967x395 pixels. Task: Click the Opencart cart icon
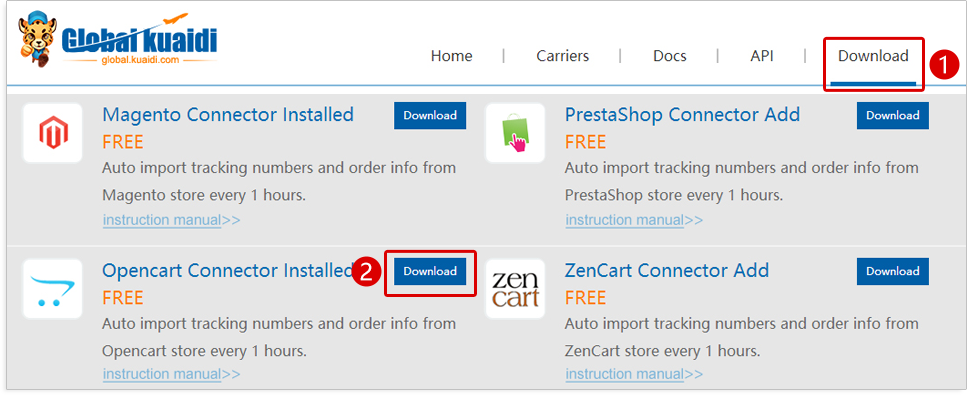[x=52, y=289]
